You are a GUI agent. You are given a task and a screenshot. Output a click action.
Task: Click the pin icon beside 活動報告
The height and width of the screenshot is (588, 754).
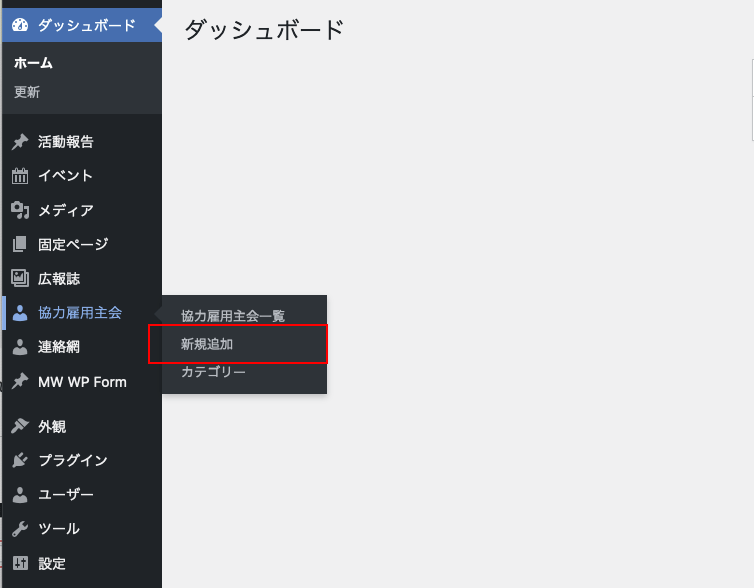pos(20,141)
